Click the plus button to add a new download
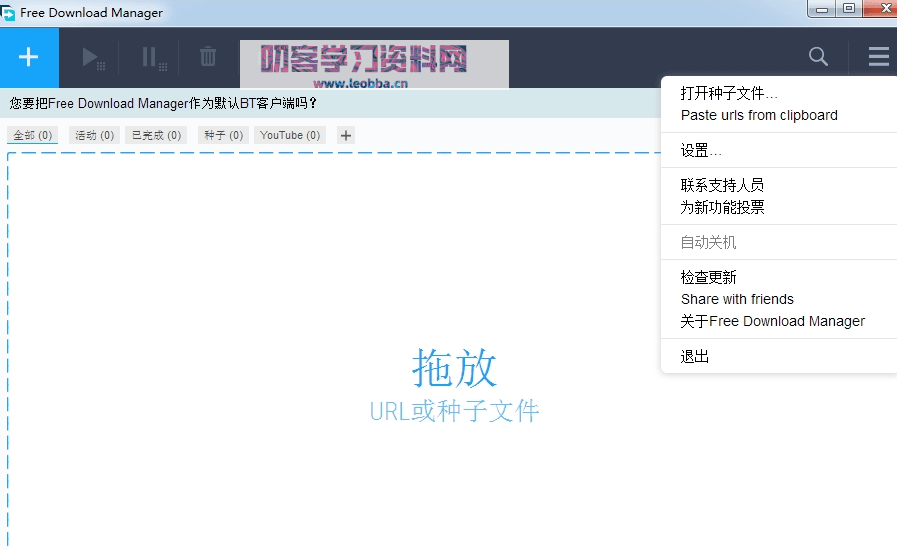Image resolution: width=897 pixels, height=550 pixels. click(x=29, y=57)
